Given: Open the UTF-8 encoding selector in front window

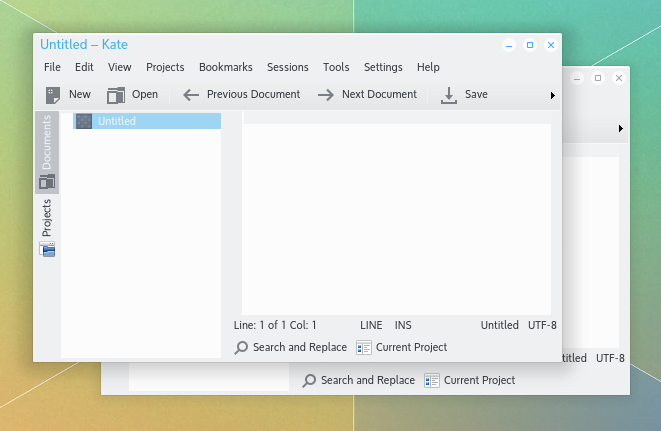Looking at the screenshot, I should [x=542, y=325].
